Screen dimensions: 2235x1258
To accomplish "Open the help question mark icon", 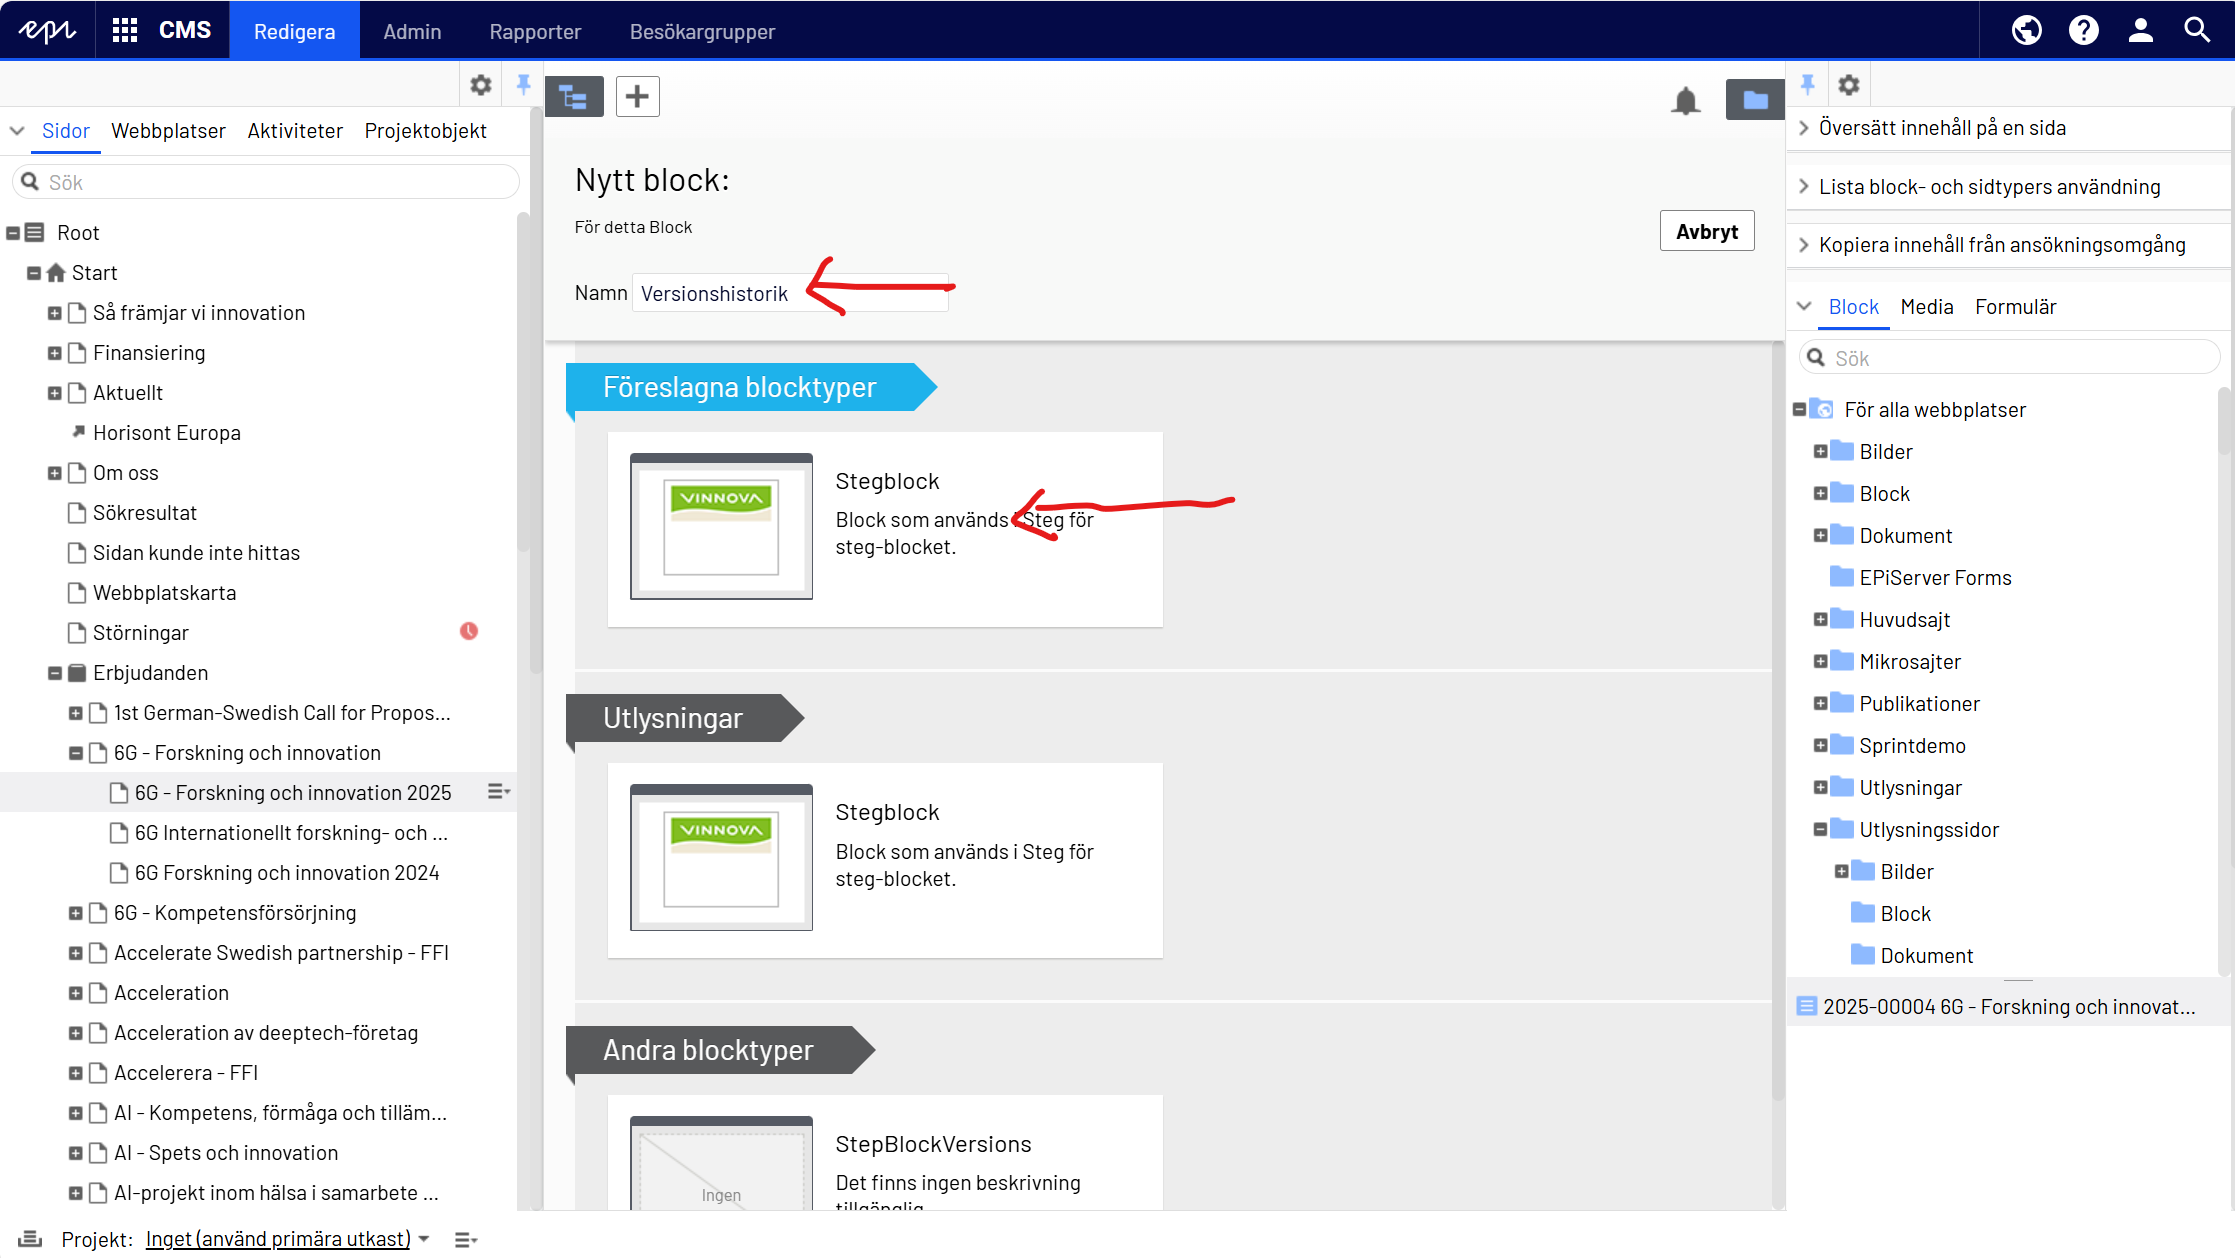I will 2083,30.
